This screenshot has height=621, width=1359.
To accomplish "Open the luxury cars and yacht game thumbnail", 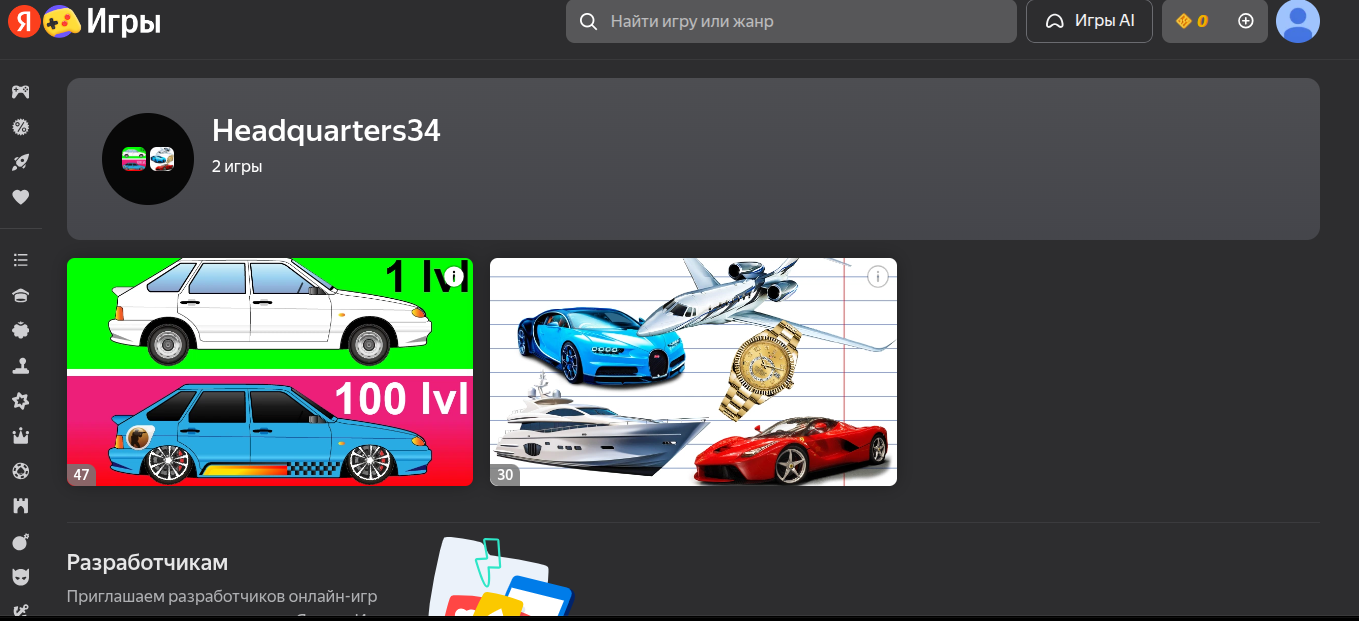I will pyautogui.click(x=693, y=372).
